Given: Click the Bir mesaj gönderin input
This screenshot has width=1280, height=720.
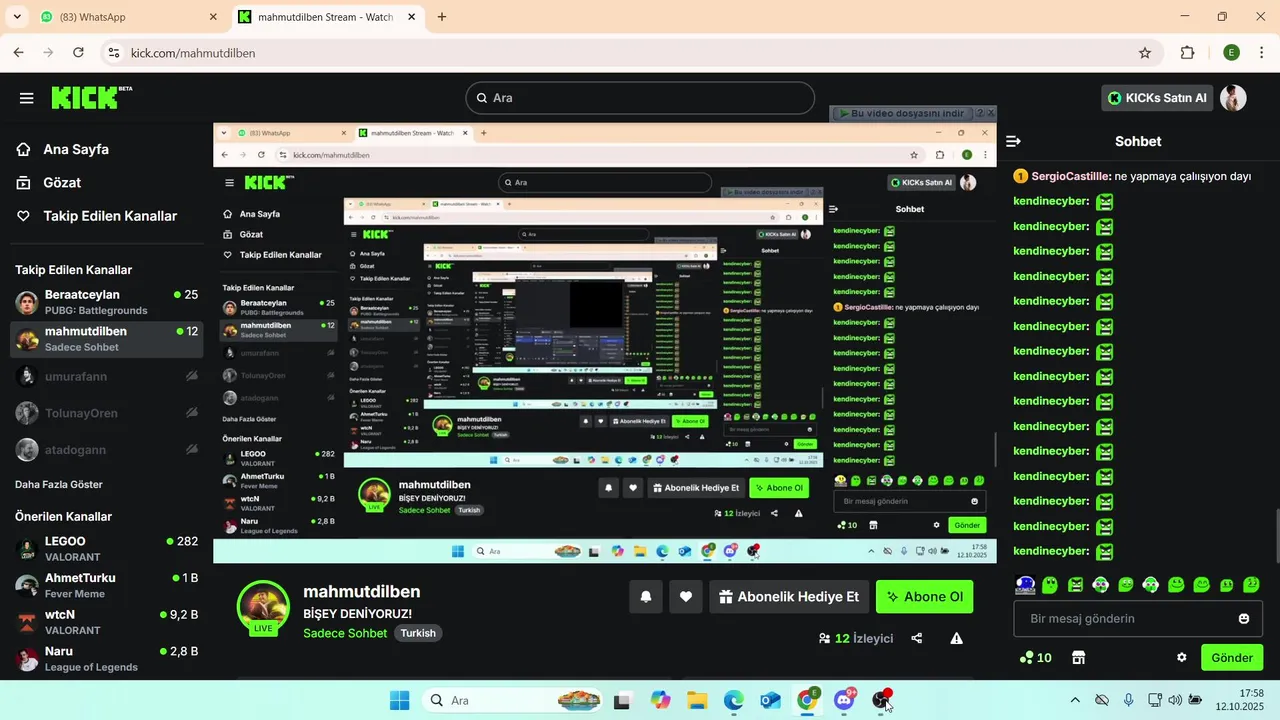Looking at the screenshot, I should pos(1138,619).
